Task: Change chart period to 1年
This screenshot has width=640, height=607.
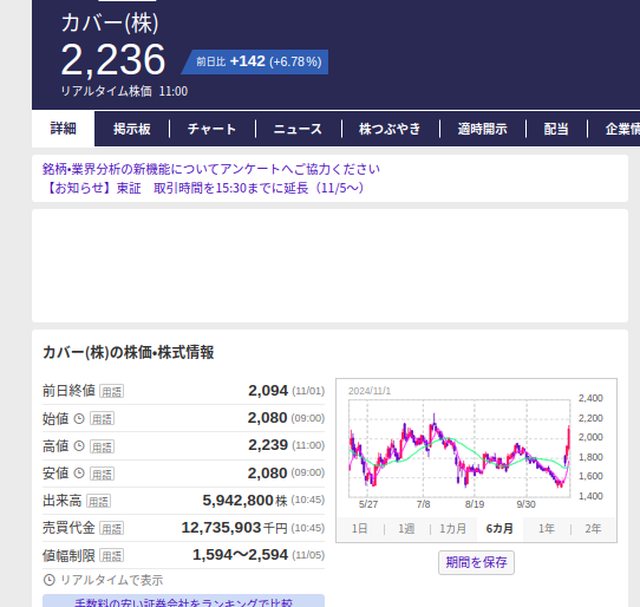Action: (546, 529)
